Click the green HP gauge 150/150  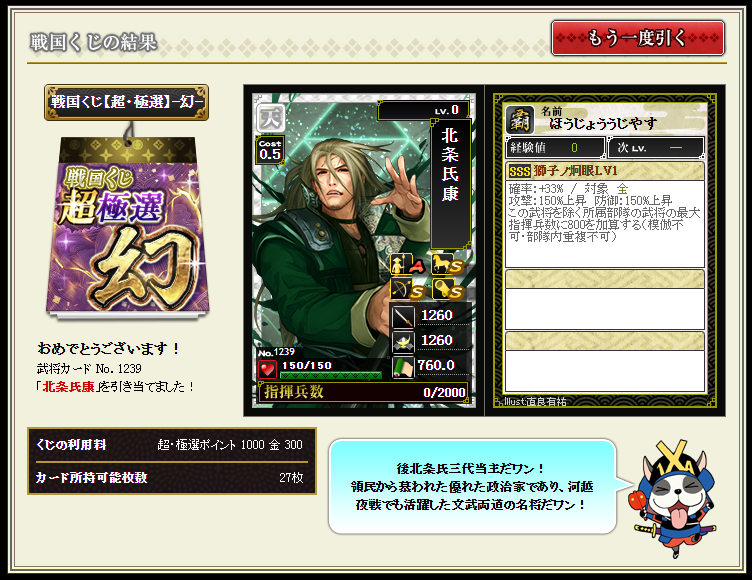[331, 375]
